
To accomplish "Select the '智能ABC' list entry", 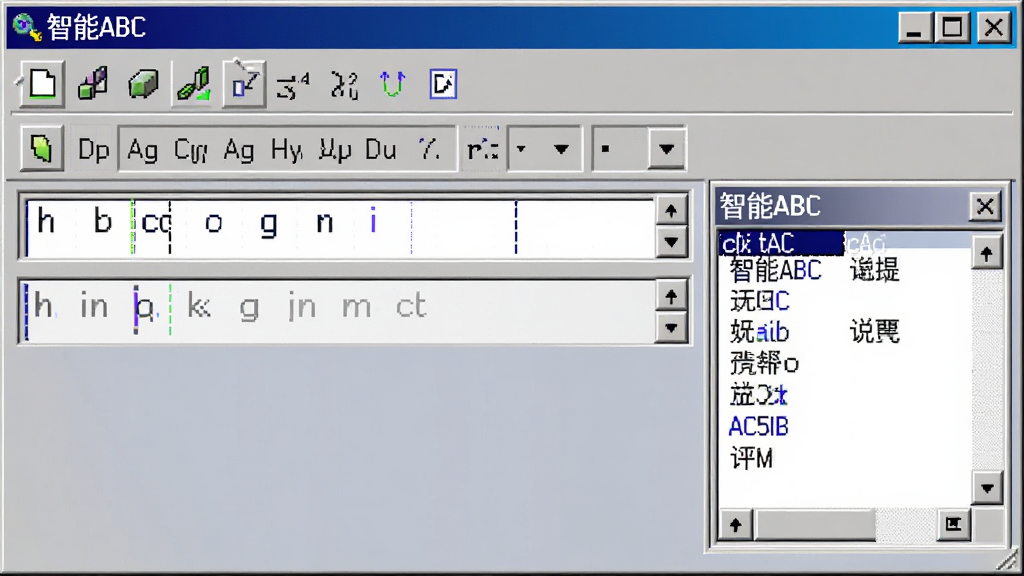I will click(775, 270).
